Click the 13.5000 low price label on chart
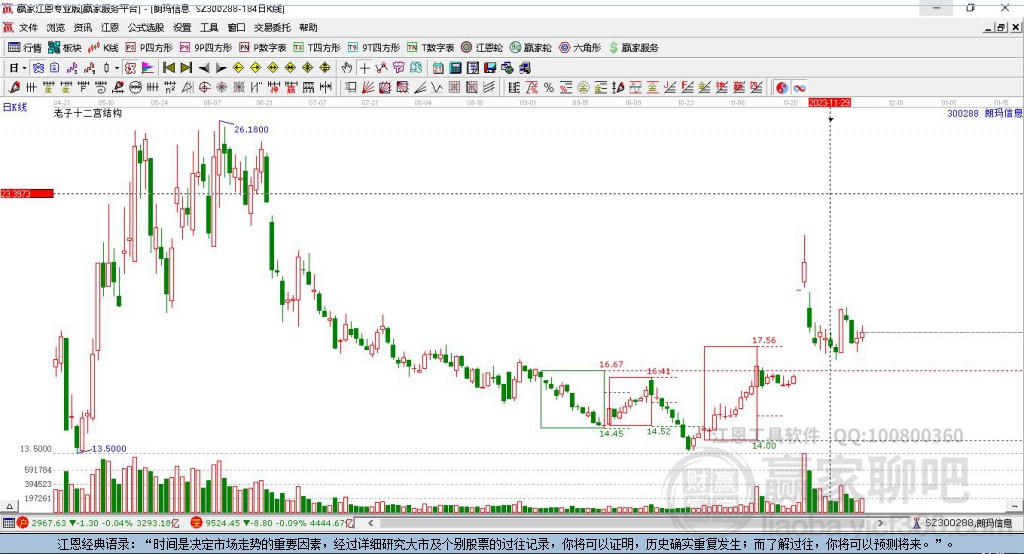1024x554 pixels. [x=109, y=449]
